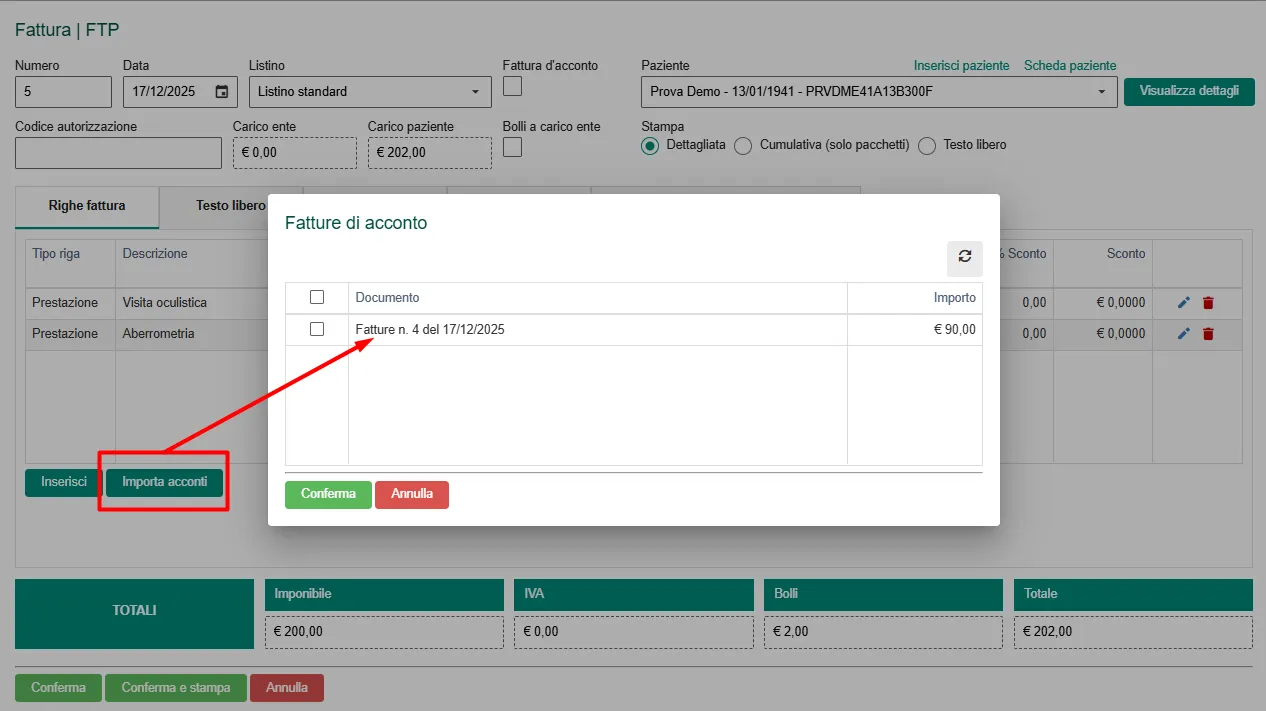Tick the Bolli a carico ente checkbox
Image resolution: width=1266 pixels, height=711 pixels.
pos(512,148)
